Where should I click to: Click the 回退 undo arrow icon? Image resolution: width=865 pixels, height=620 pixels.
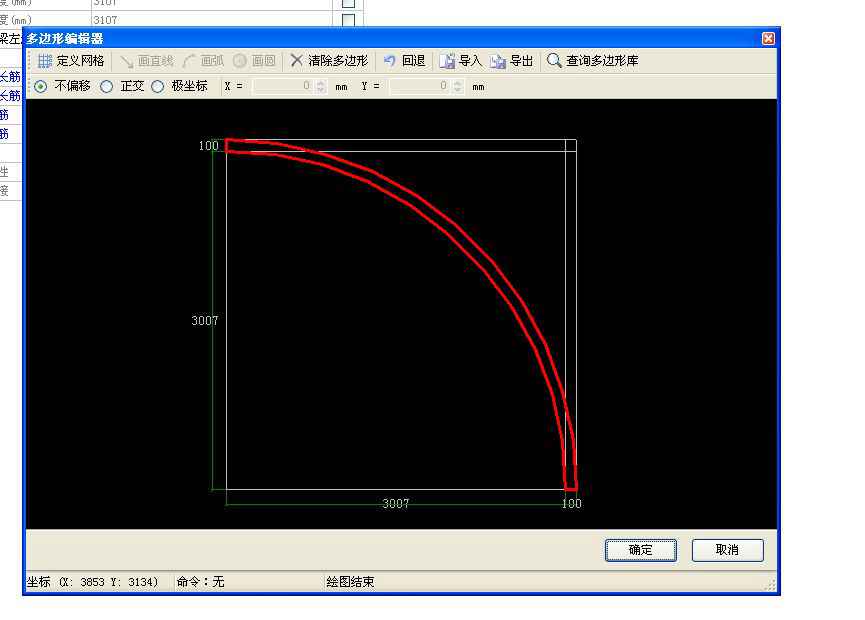(x=389, y=61)
